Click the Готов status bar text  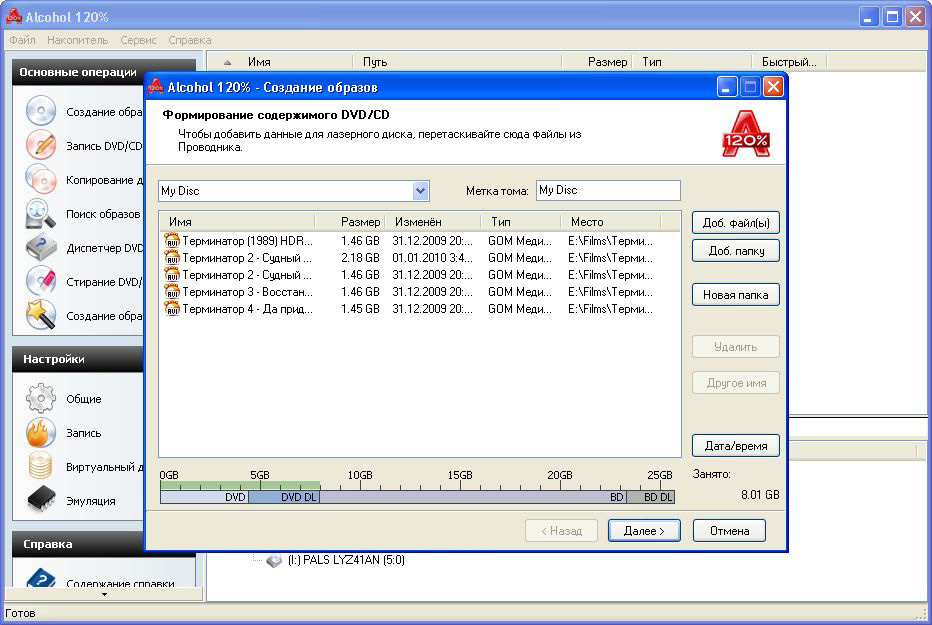(x=20, y=613)
